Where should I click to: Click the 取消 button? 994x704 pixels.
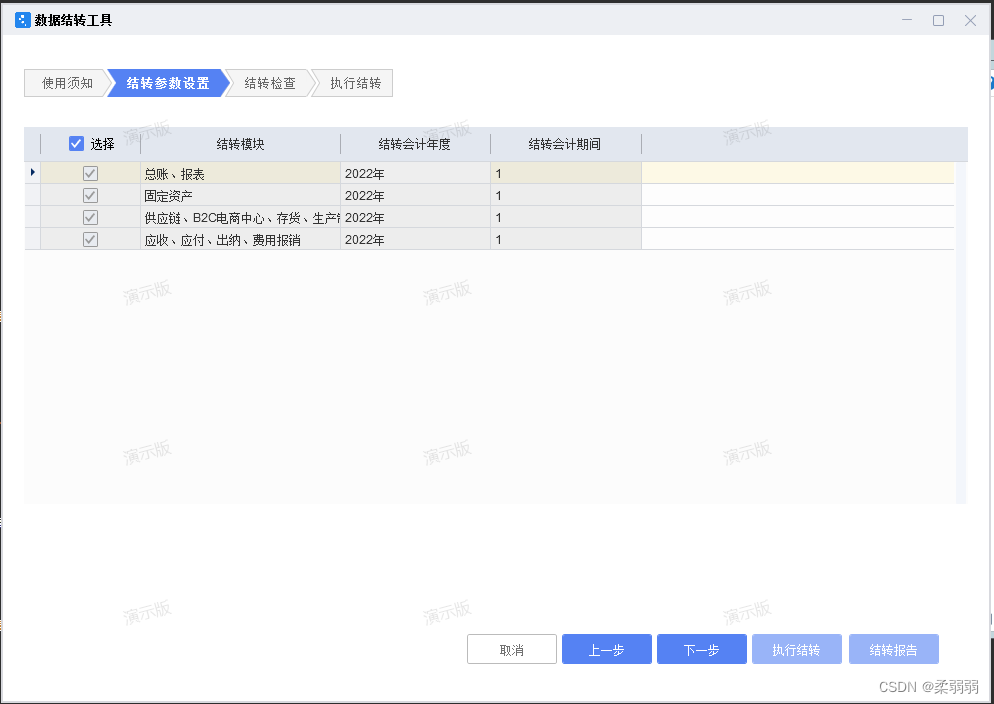point(511,648)
